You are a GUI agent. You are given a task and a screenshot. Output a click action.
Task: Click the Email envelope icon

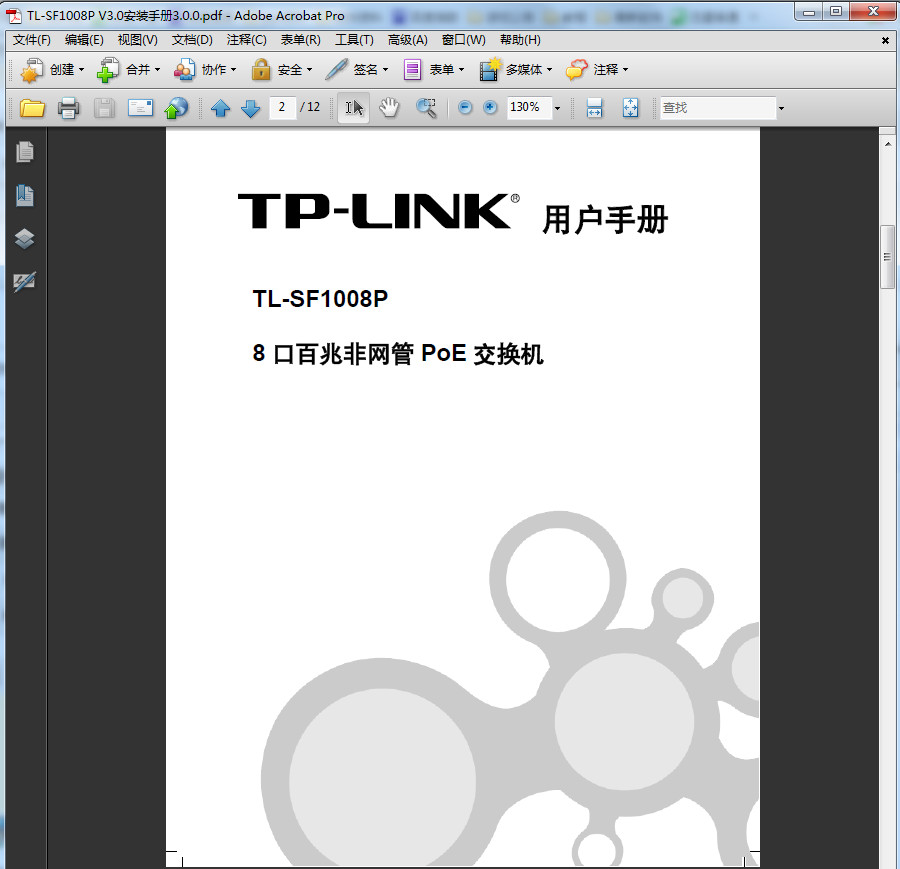(140, 108)
